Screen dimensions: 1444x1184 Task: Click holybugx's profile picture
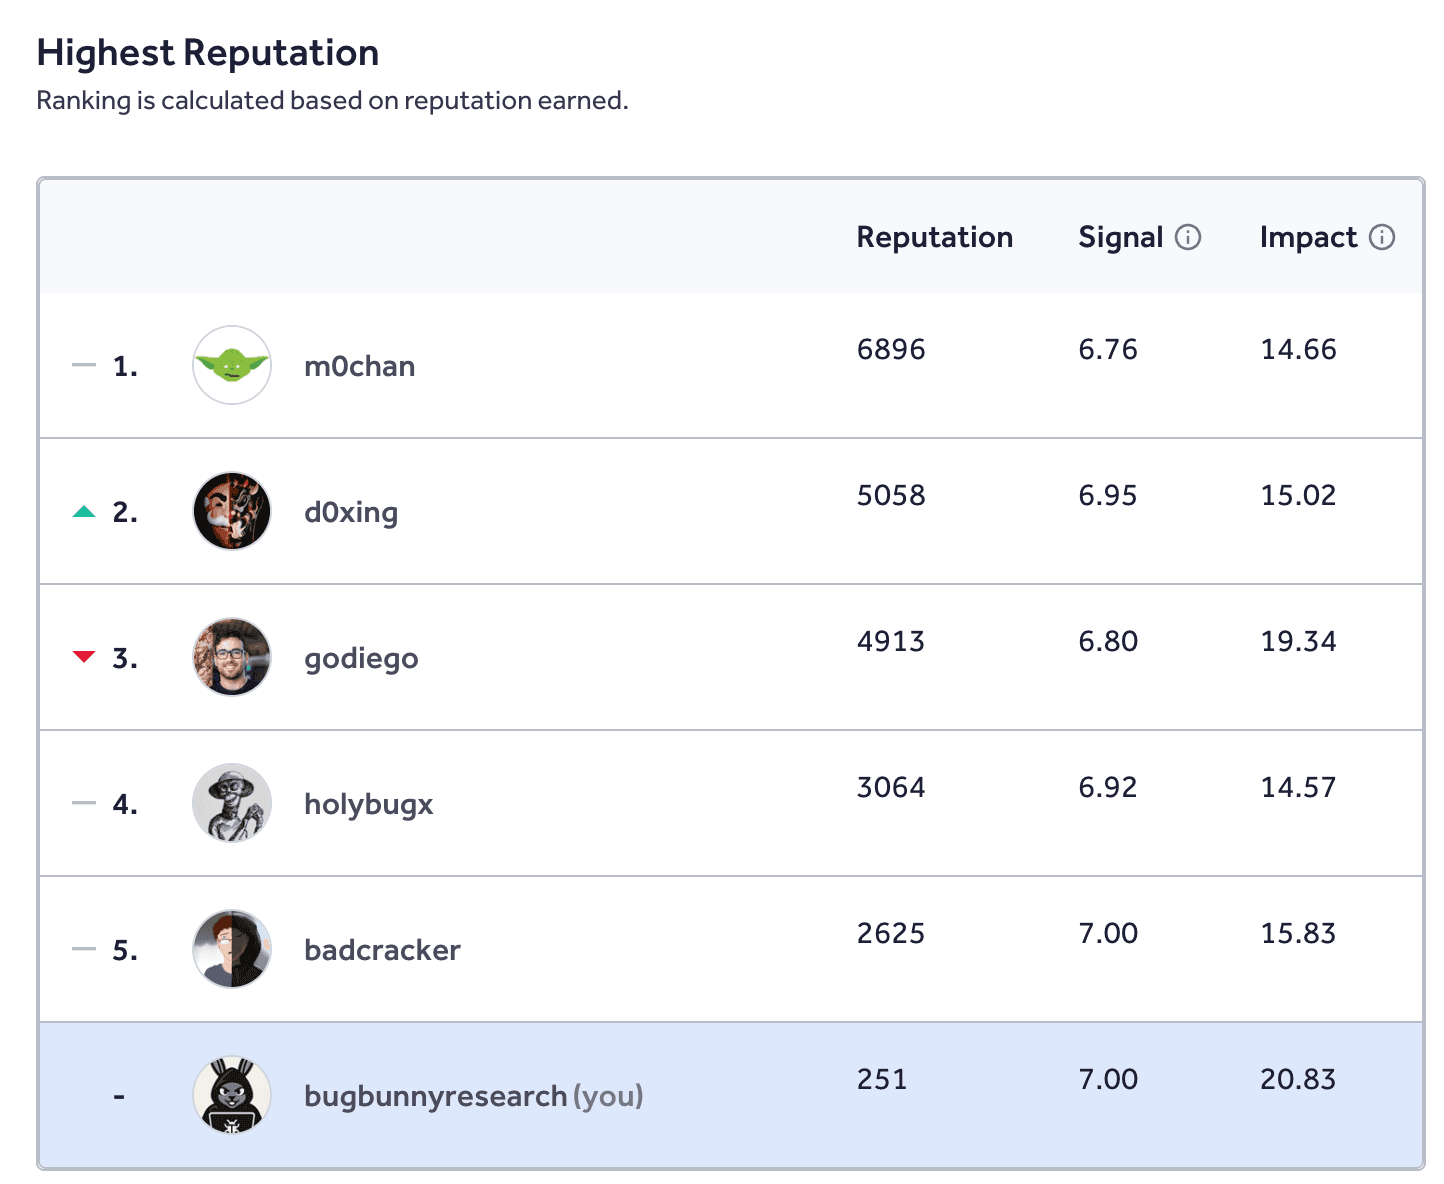[x=231, y=803]
